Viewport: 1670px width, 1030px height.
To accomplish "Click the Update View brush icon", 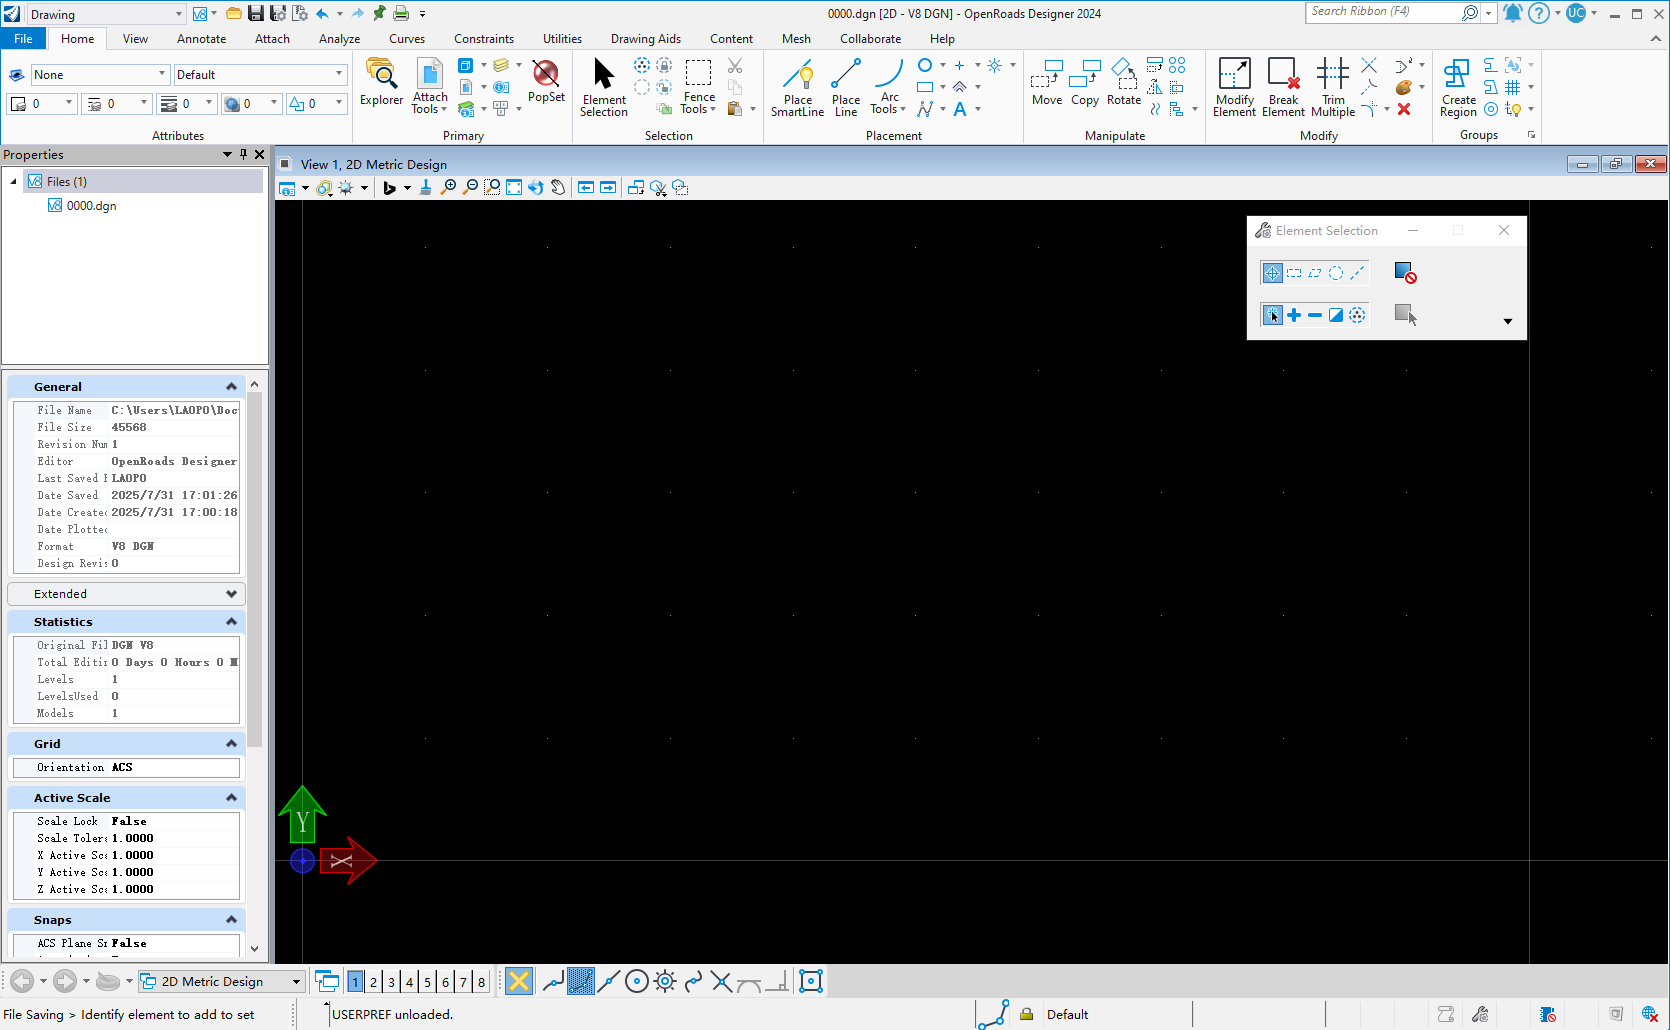I will [x=426, y=188].
